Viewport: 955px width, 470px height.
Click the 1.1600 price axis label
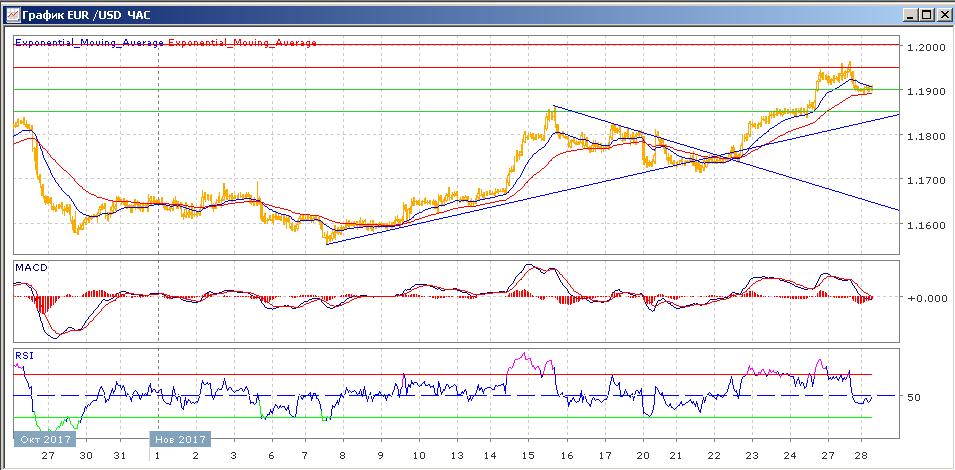tap(924, 225)
